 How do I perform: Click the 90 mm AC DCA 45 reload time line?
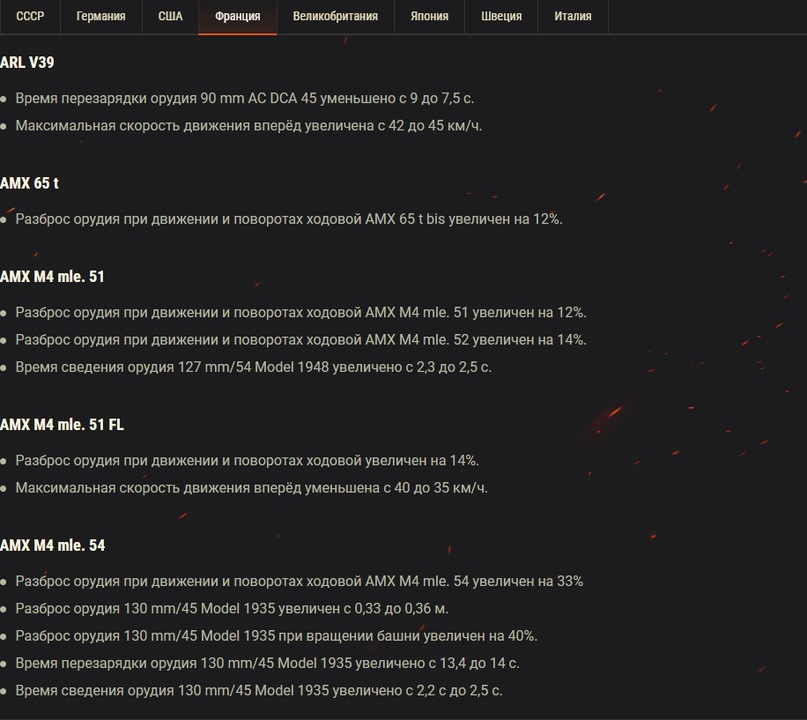coord(244,99)
